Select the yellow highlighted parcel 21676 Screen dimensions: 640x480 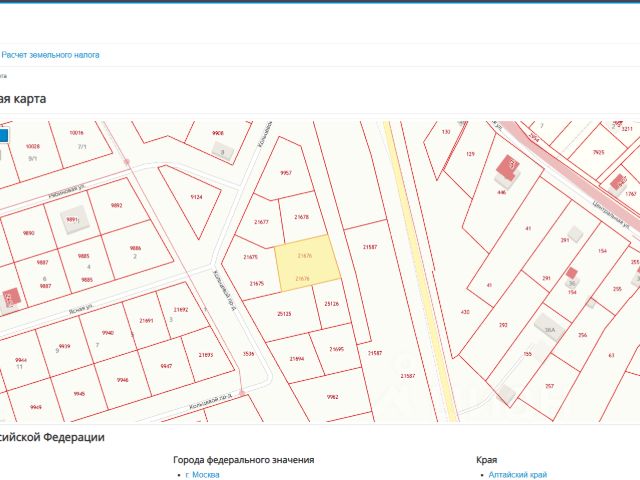click(x=307, y=263)
